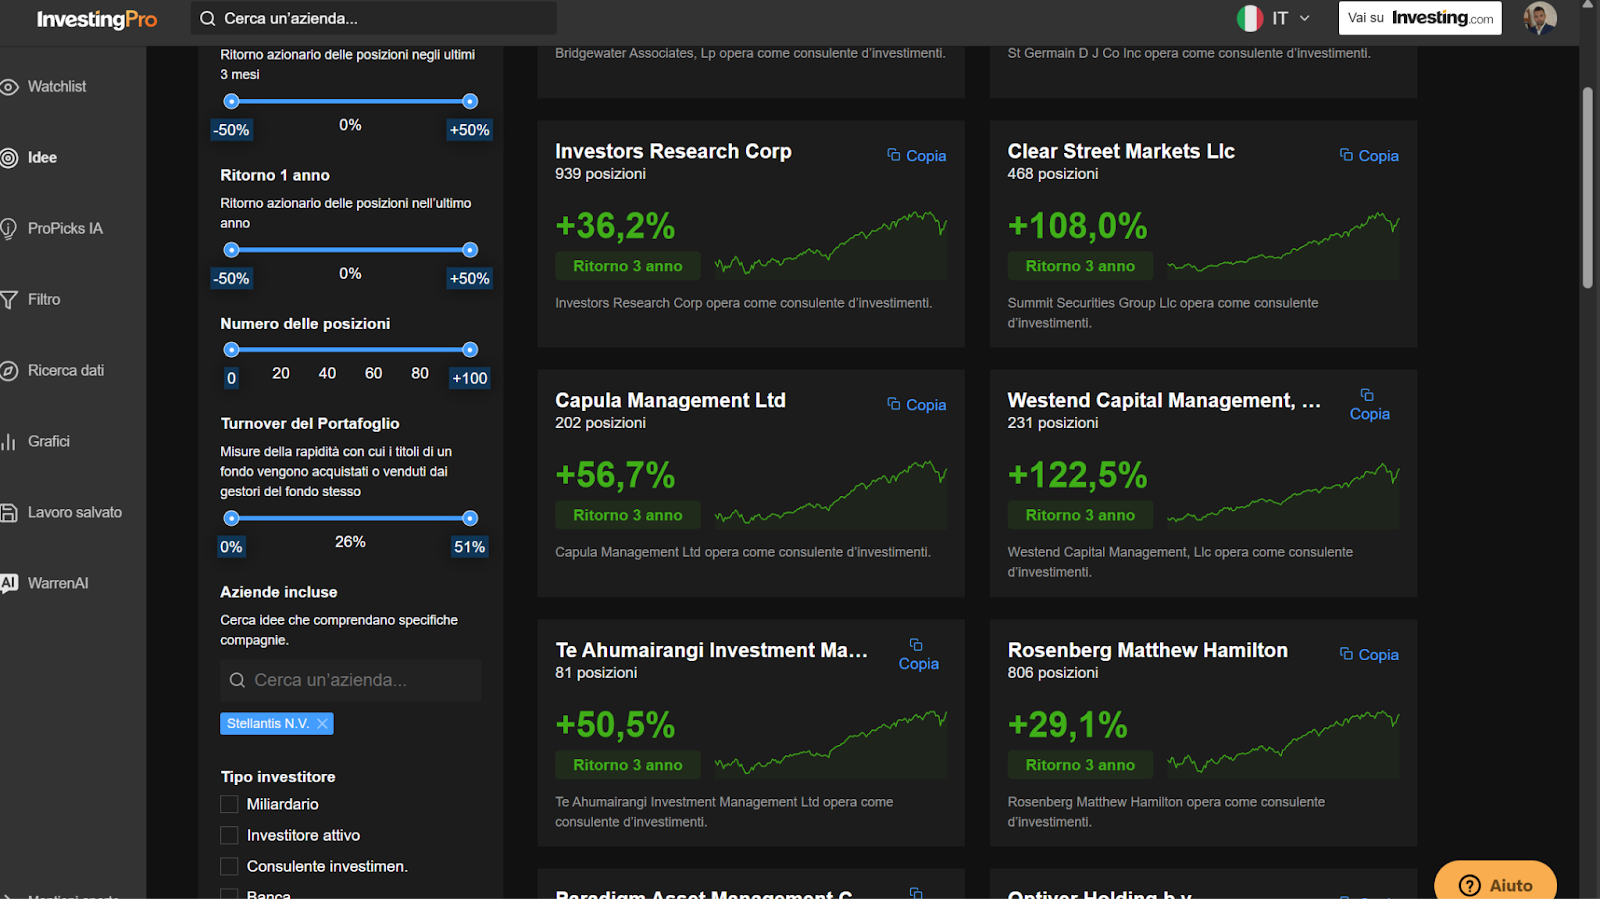Click the search magnifier in top bar
Screen dimensions: 1600x899
pos(208,18)
